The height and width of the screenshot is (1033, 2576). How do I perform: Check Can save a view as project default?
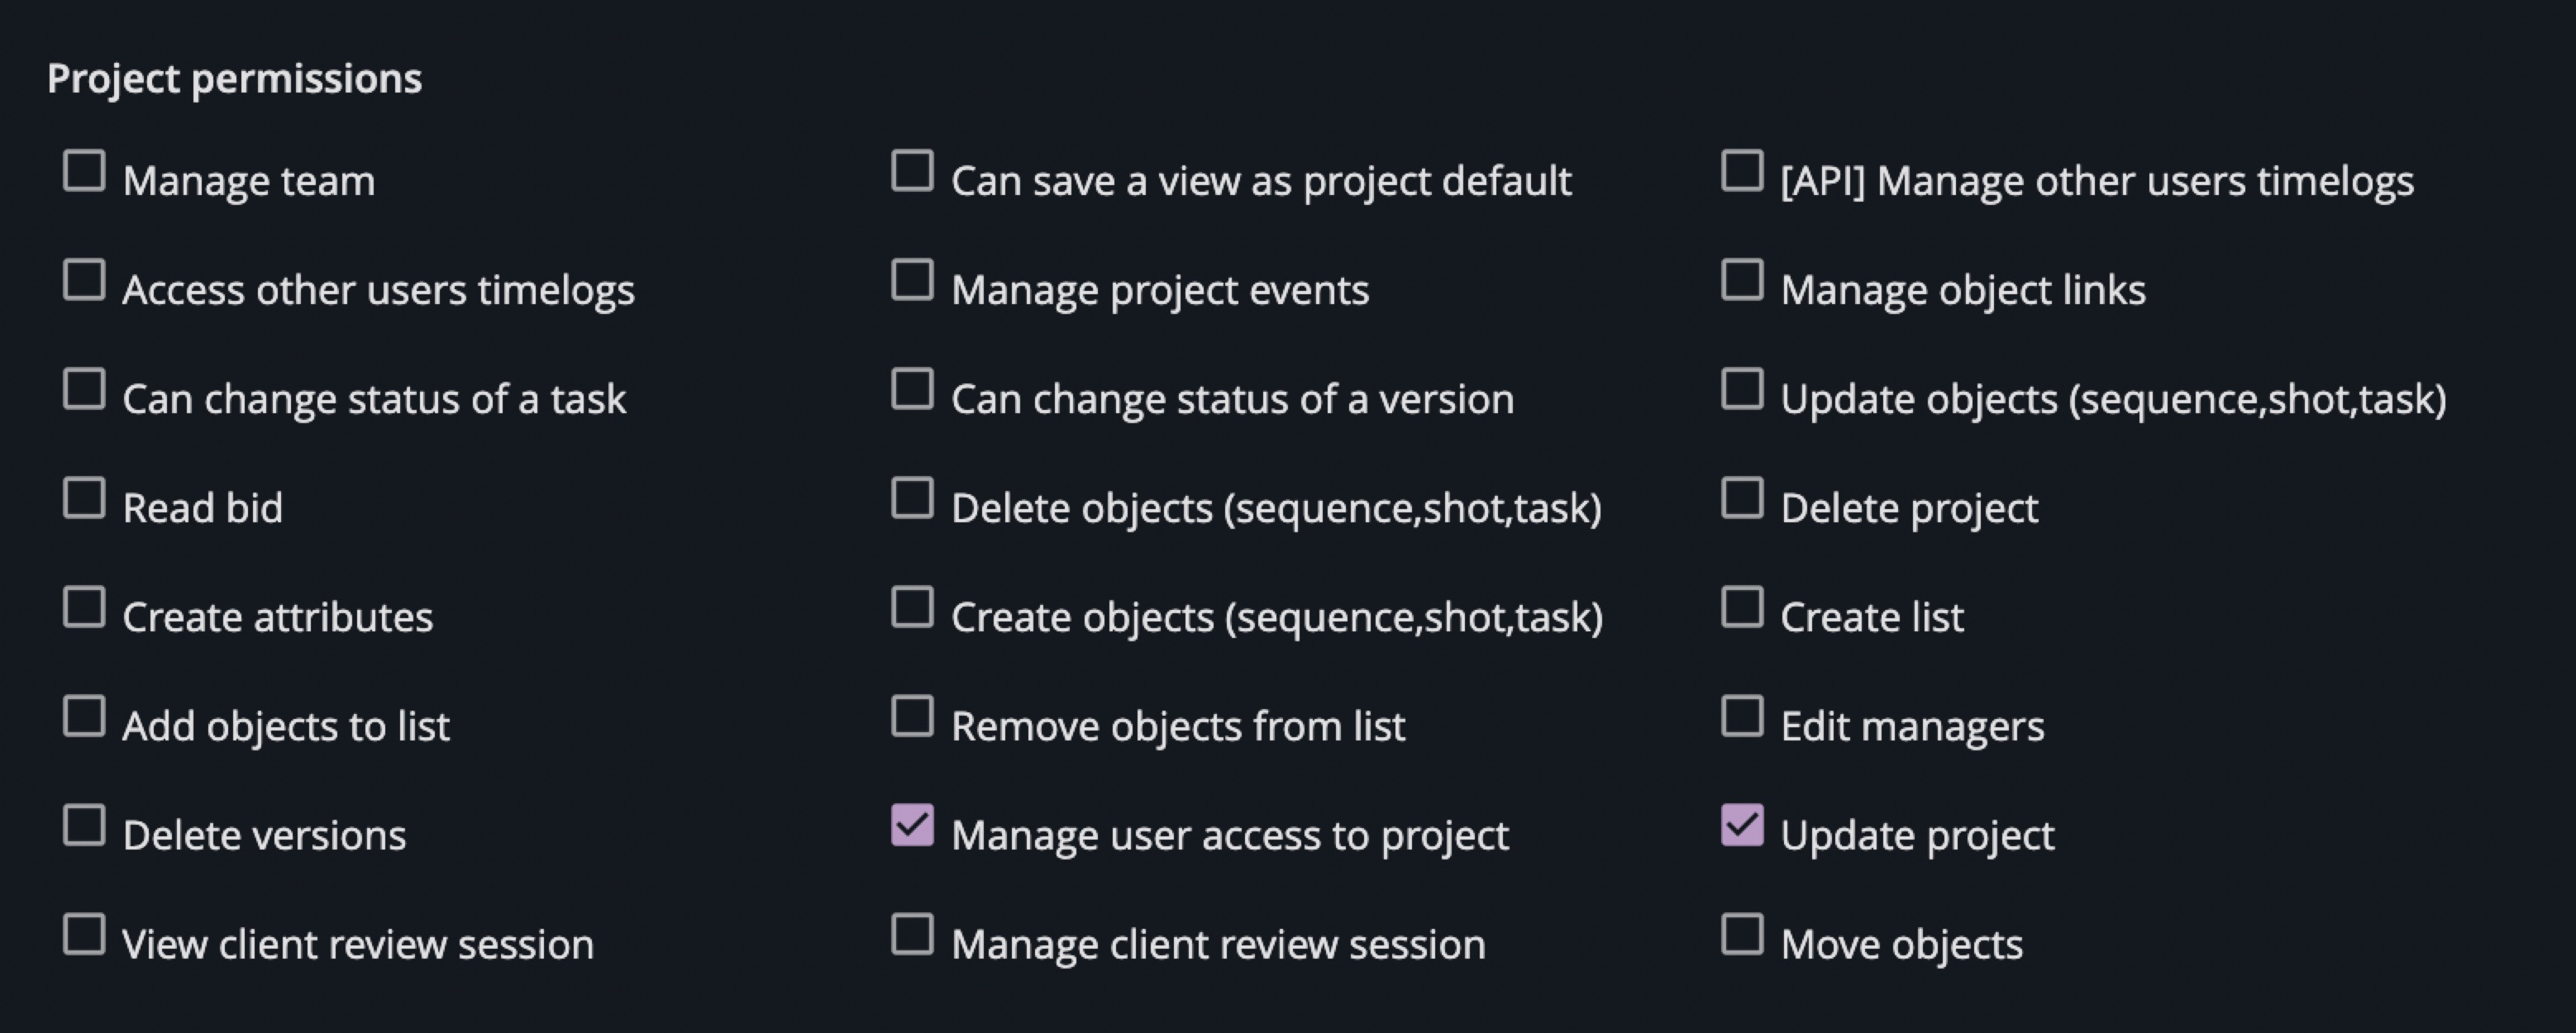(x=912, y=171)
